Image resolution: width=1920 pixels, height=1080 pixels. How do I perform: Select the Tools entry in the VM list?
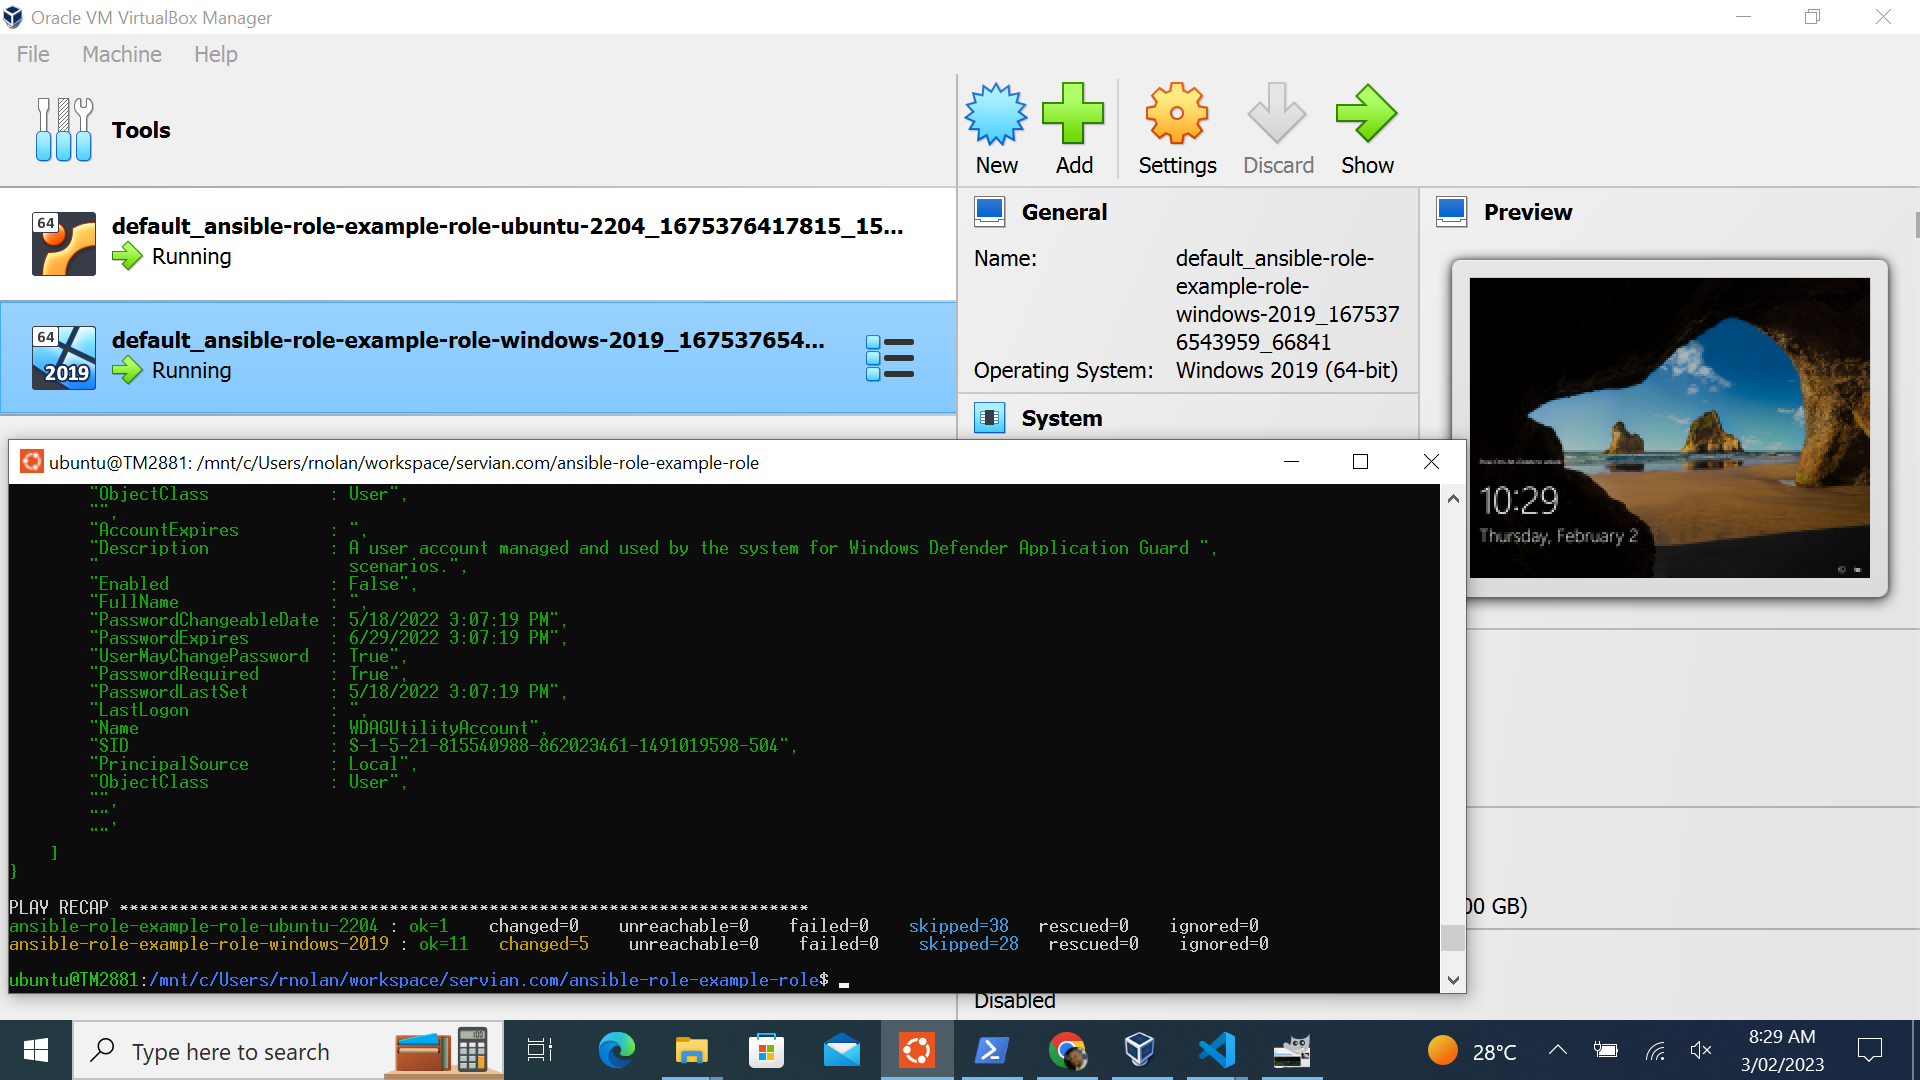[478, 130]
